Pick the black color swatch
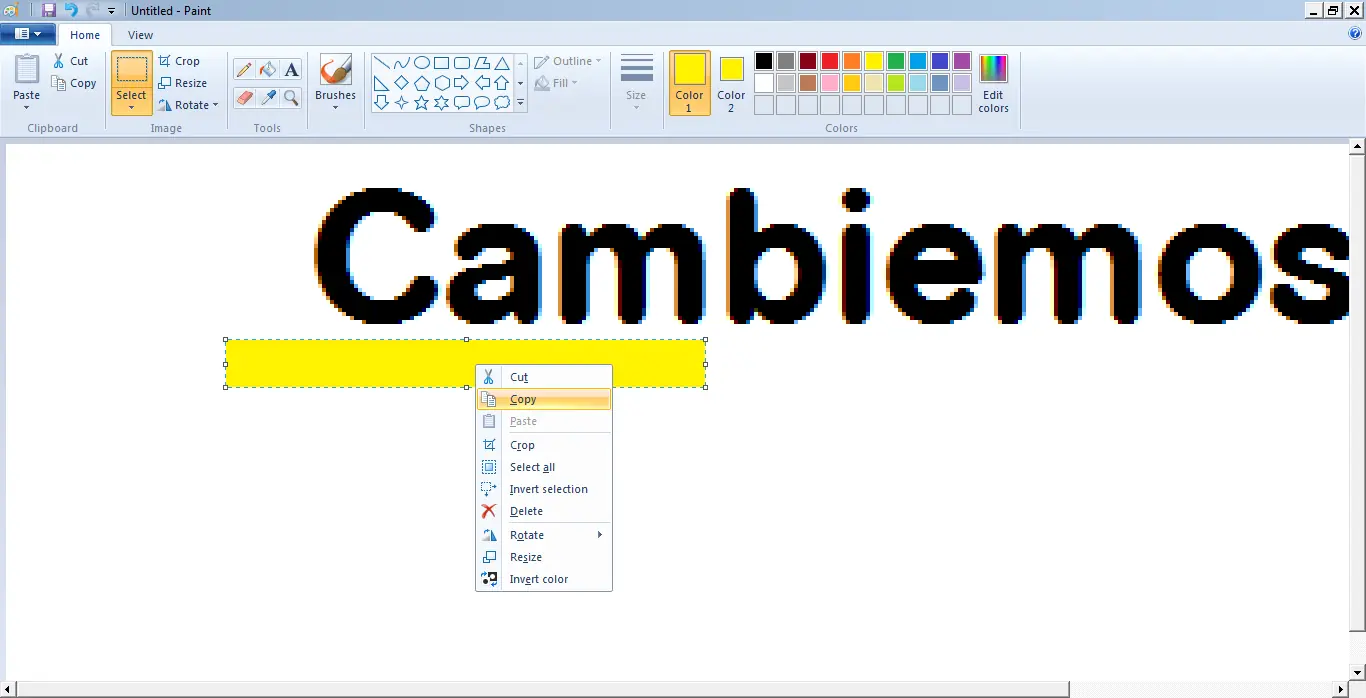Viewport: 1366px width, 698px height. (x=764, y=61)
